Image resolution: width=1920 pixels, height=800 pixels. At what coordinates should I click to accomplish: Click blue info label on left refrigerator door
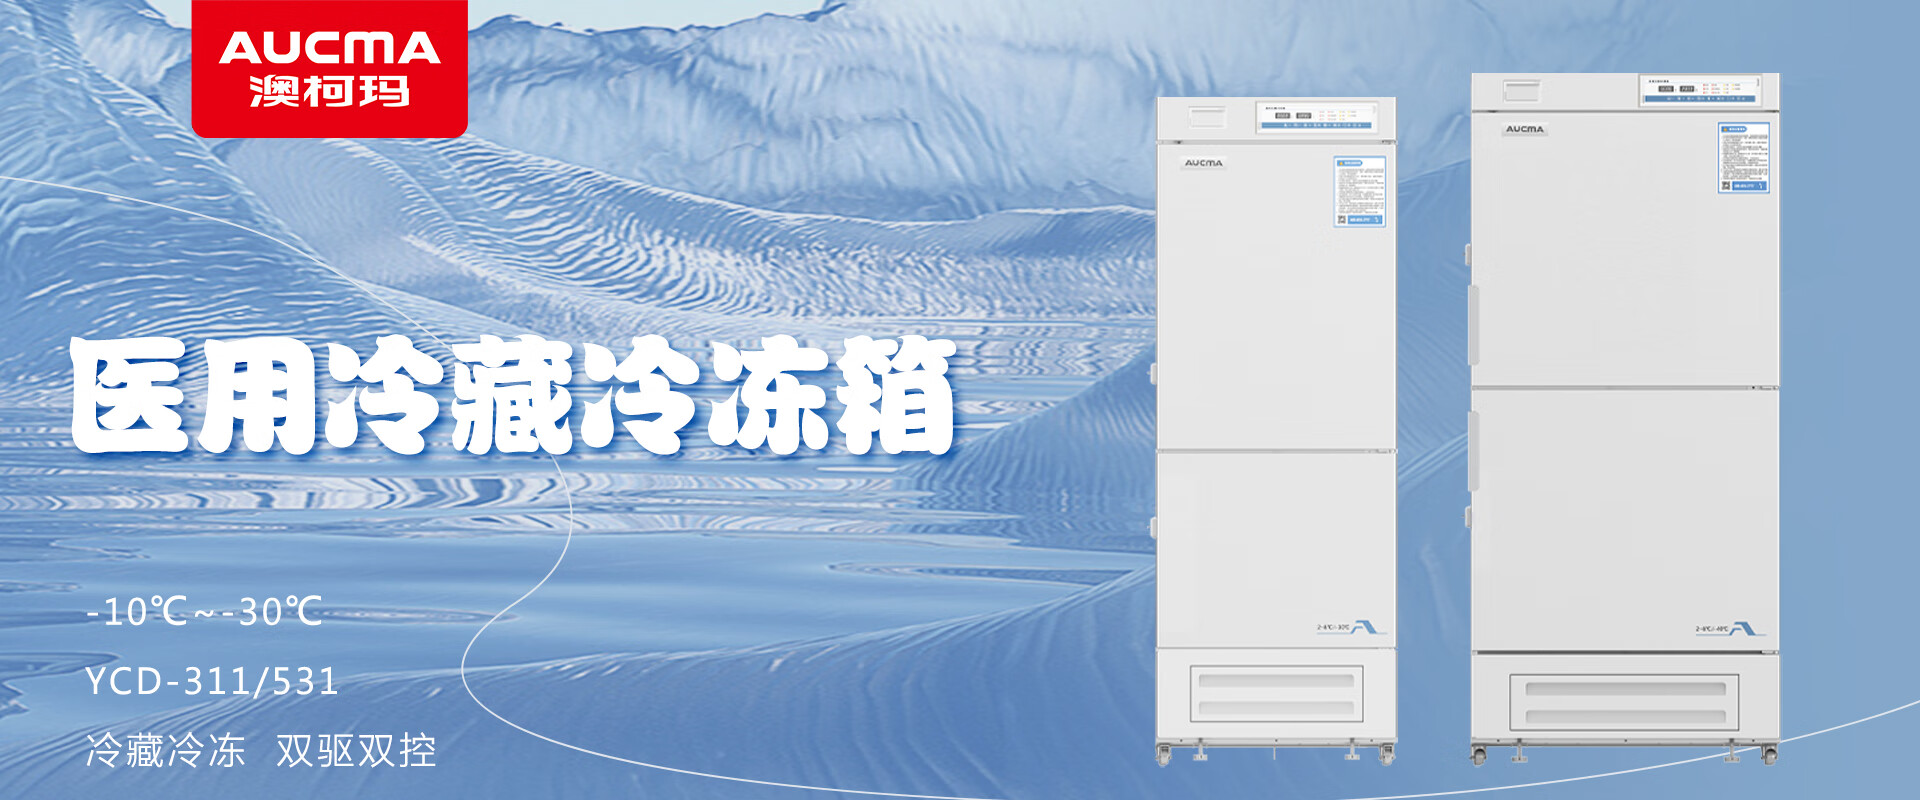(1359, 192)
